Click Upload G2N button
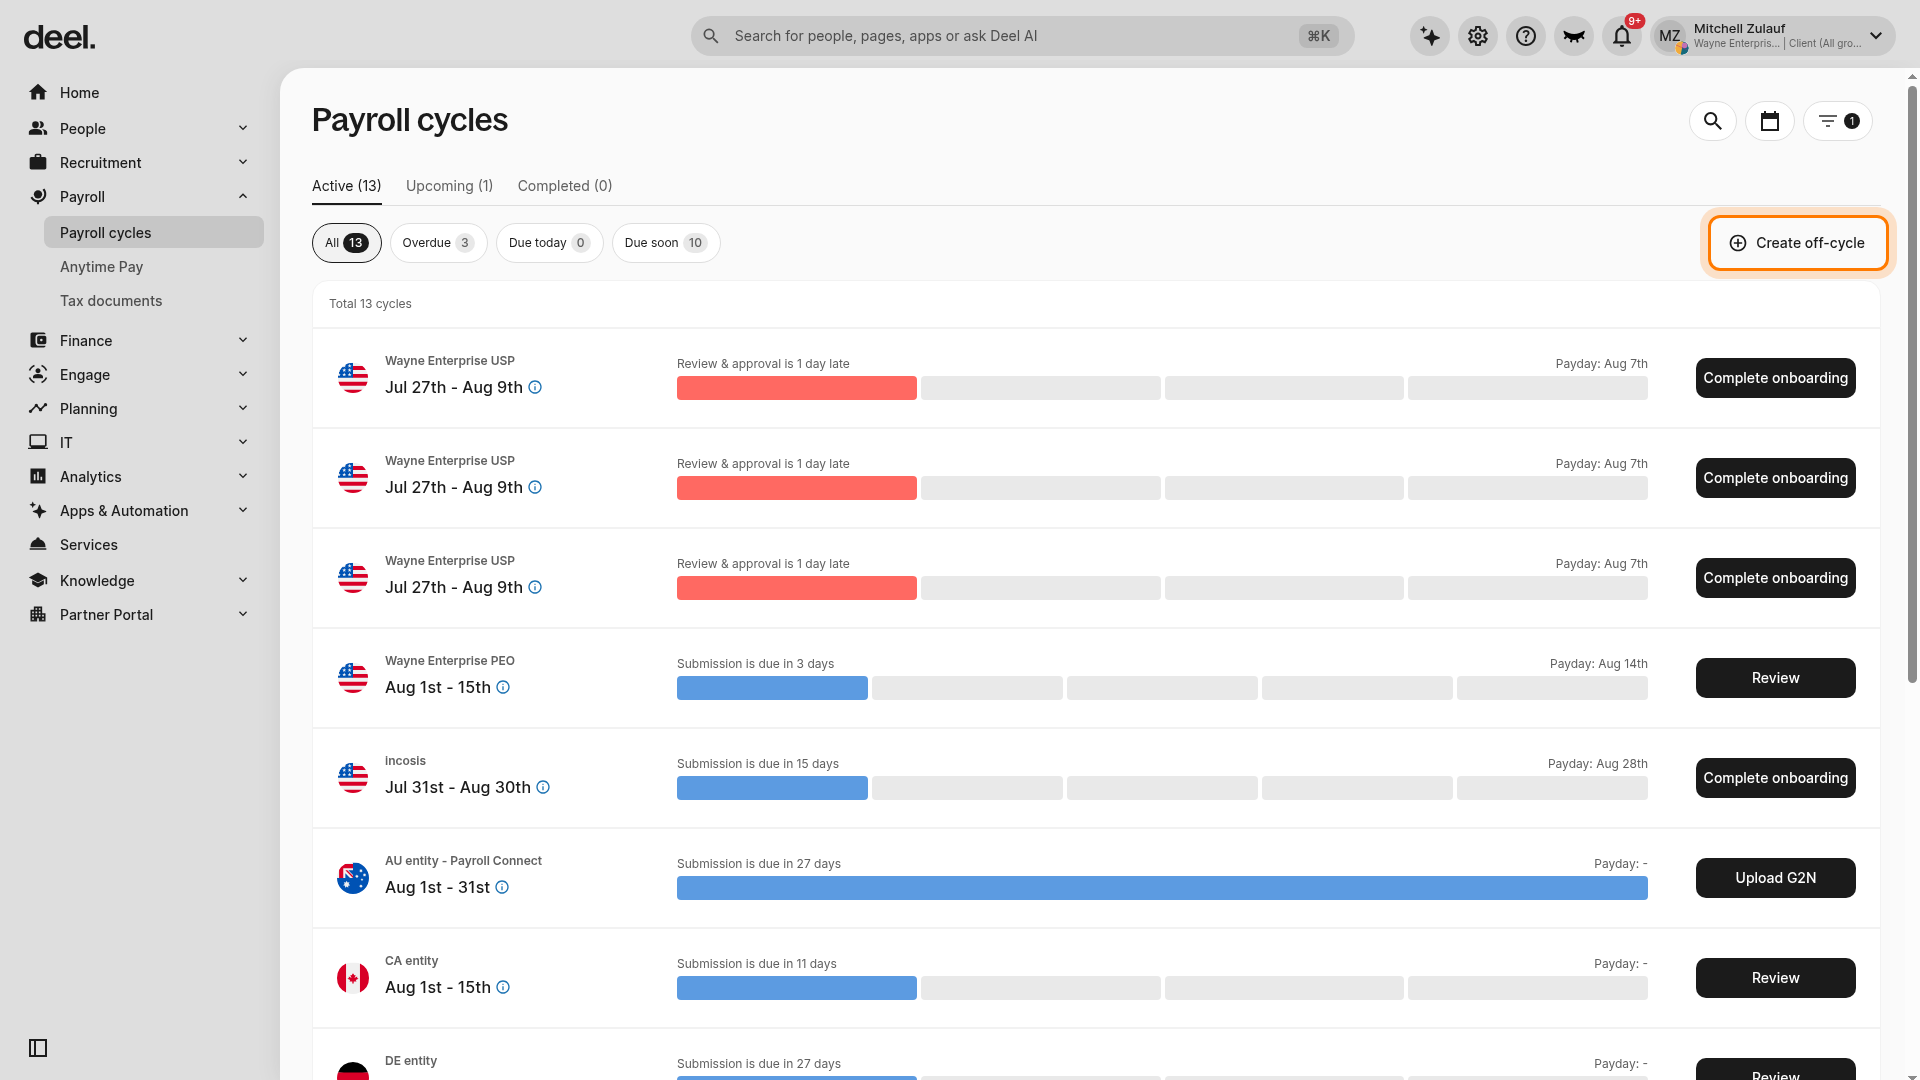The height and width of the screenshot is (1080, 1920). tap(1775, 878)
